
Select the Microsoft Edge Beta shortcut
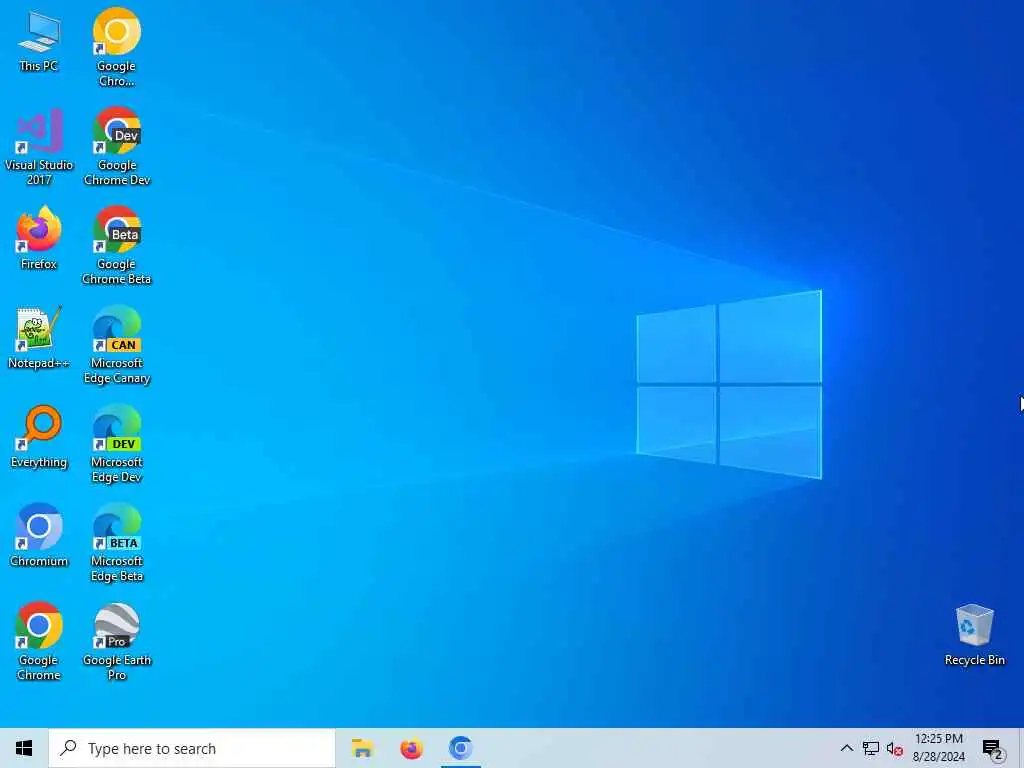point(116,543)
